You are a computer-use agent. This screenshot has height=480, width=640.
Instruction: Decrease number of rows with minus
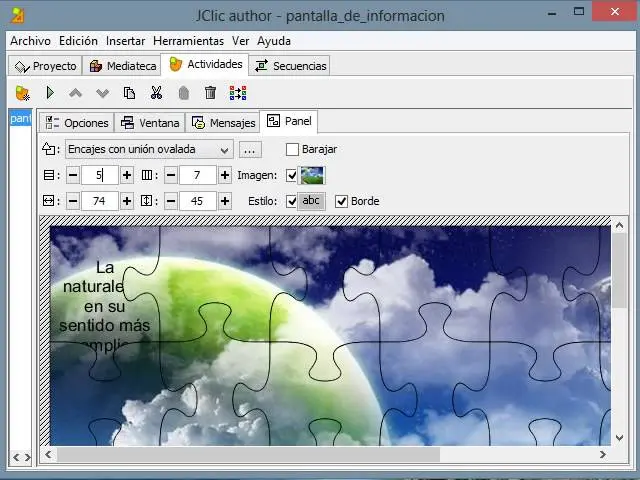coord(73,176)
